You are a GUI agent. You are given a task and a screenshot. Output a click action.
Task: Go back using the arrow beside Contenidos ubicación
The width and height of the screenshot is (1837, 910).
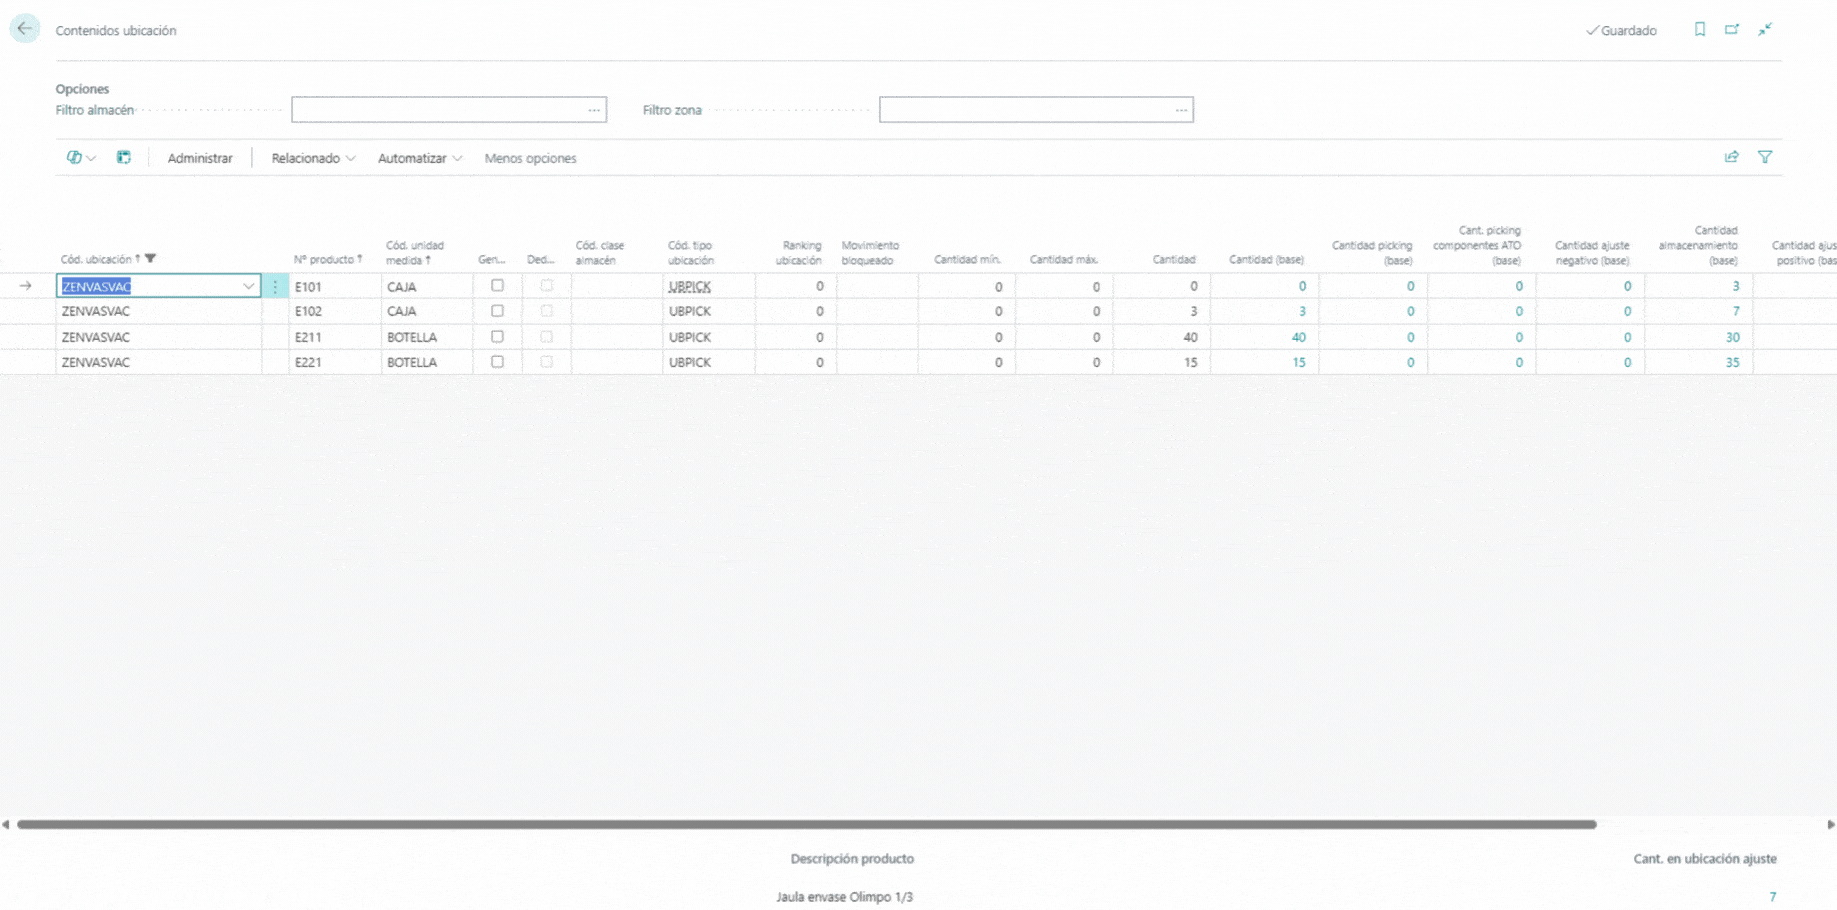click(24, 29)
